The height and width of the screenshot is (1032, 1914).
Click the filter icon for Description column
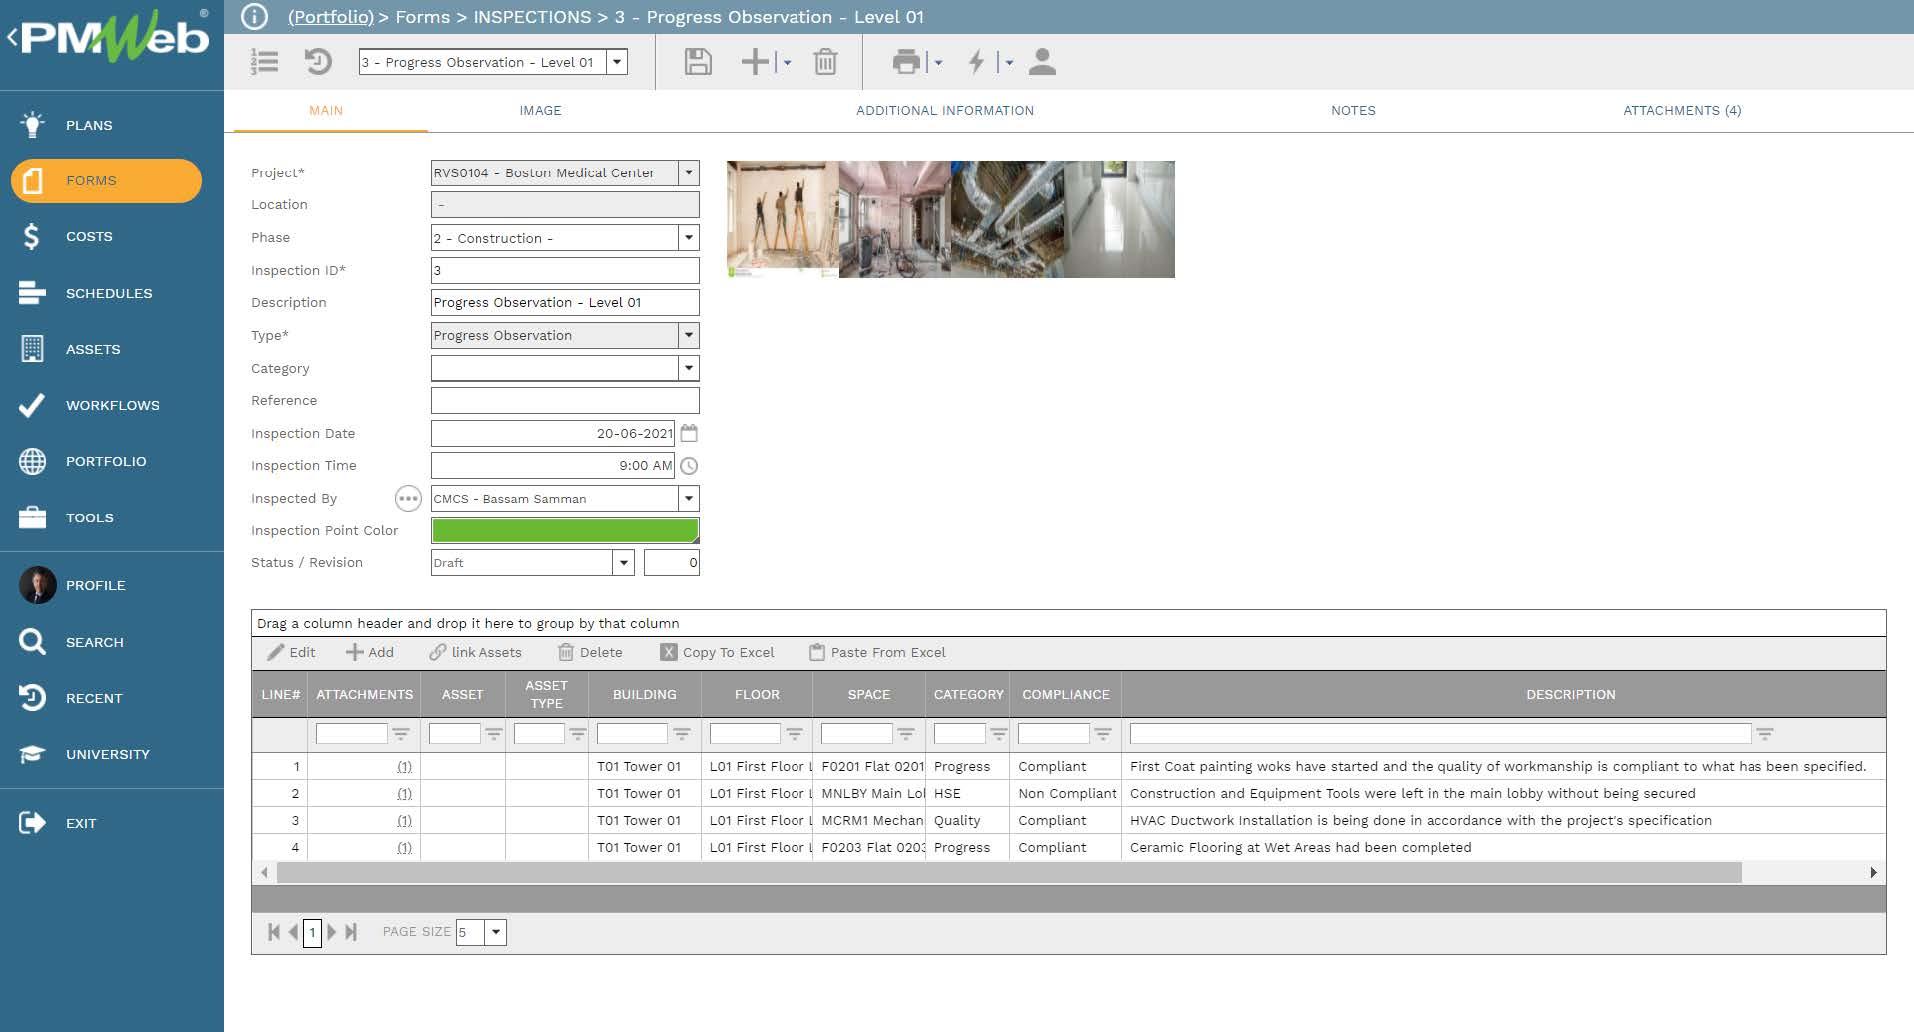coord(1765,734)
